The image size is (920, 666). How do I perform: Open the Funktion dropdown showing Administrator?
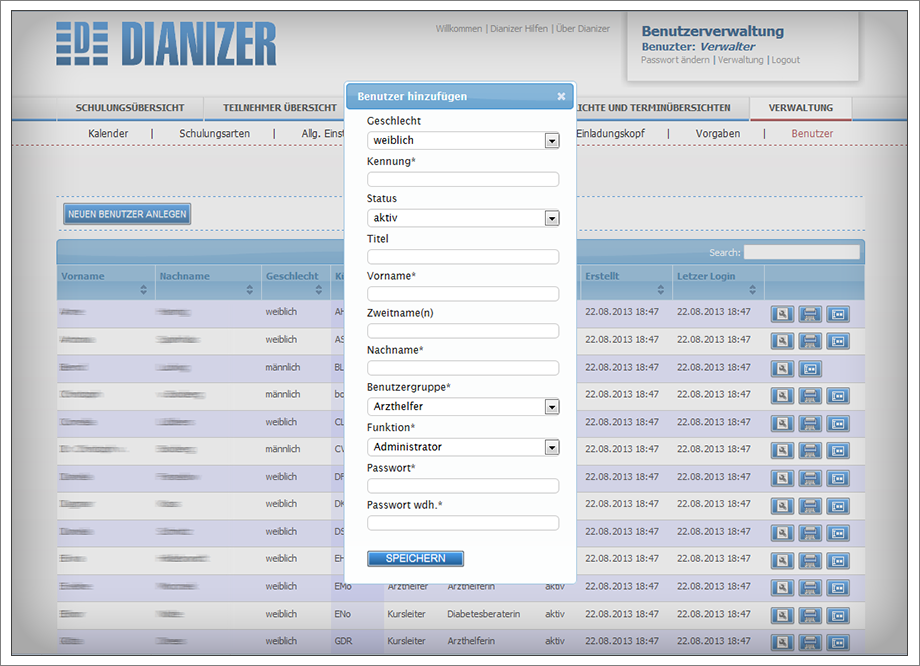pos(463,447)
